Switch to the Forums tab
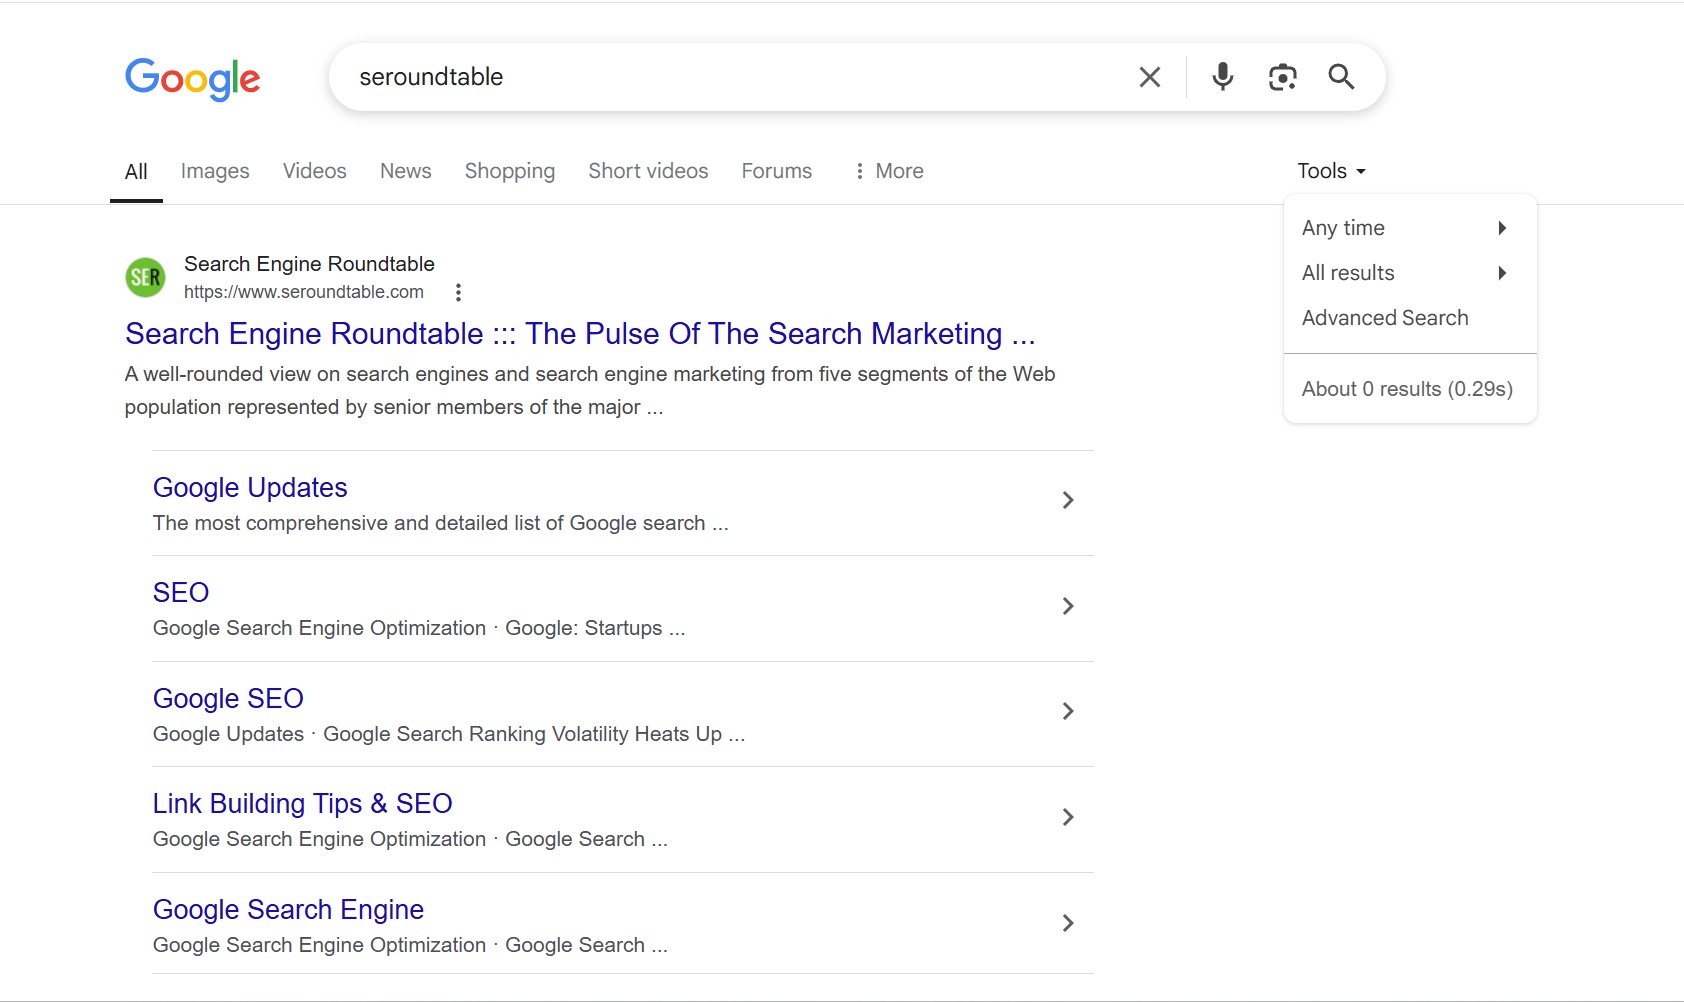Image resolution: width=1684 pixels, height=1002 pixels. click(x=776, y=171)
